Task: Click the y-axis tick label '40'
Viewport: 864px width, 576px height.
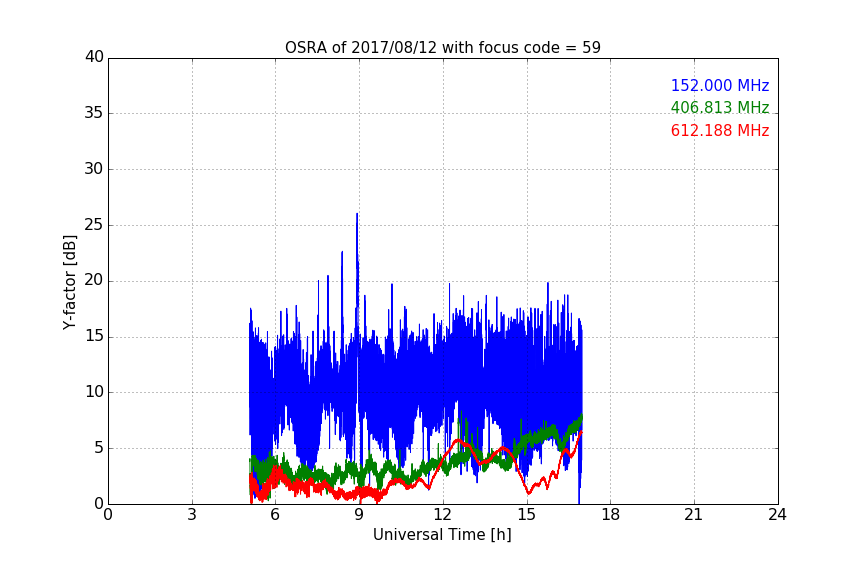Action: coord(94,57)
